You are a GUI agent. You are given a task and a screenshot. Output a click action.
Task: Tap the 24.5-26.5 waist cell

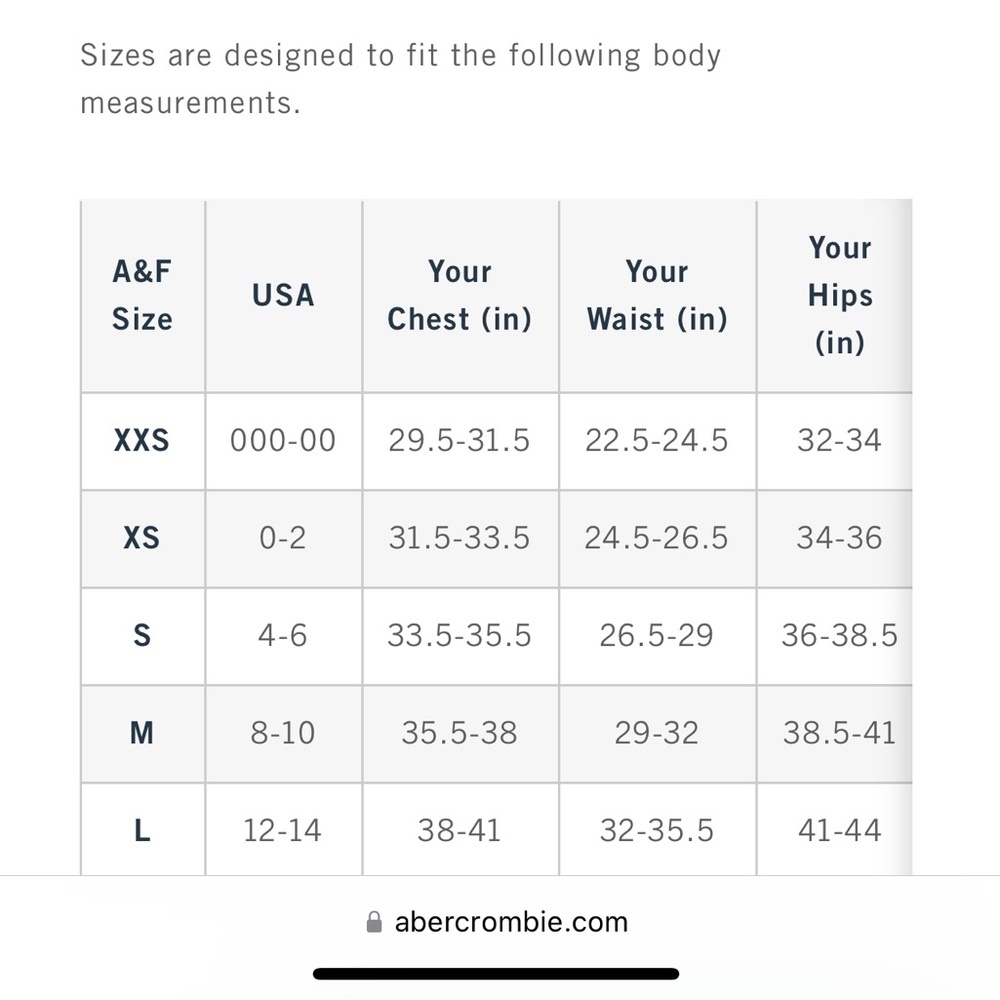656,538
